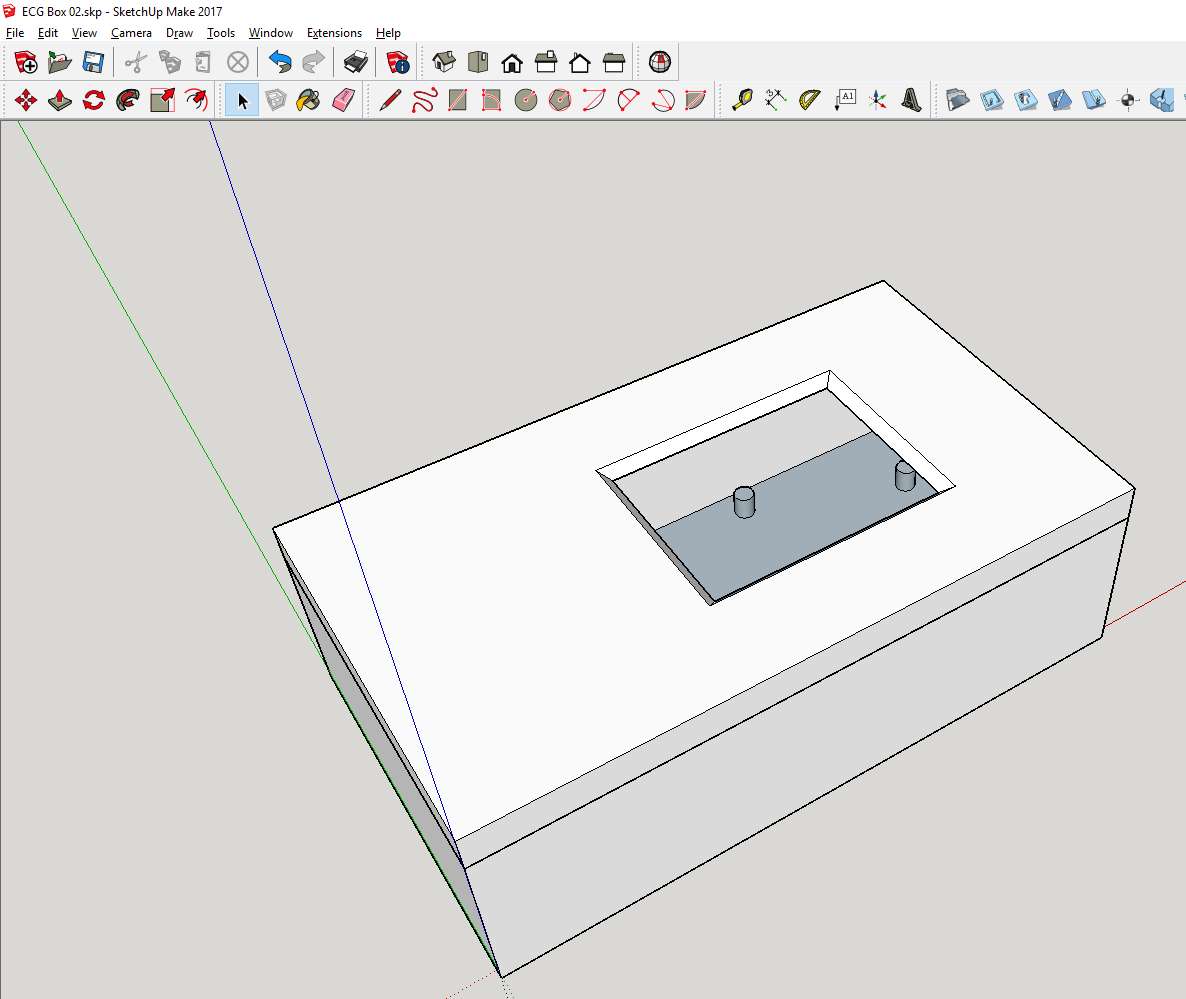Select the Circle tool
The height and width of the screenshot is (999, 1186).
coord(525,99)
